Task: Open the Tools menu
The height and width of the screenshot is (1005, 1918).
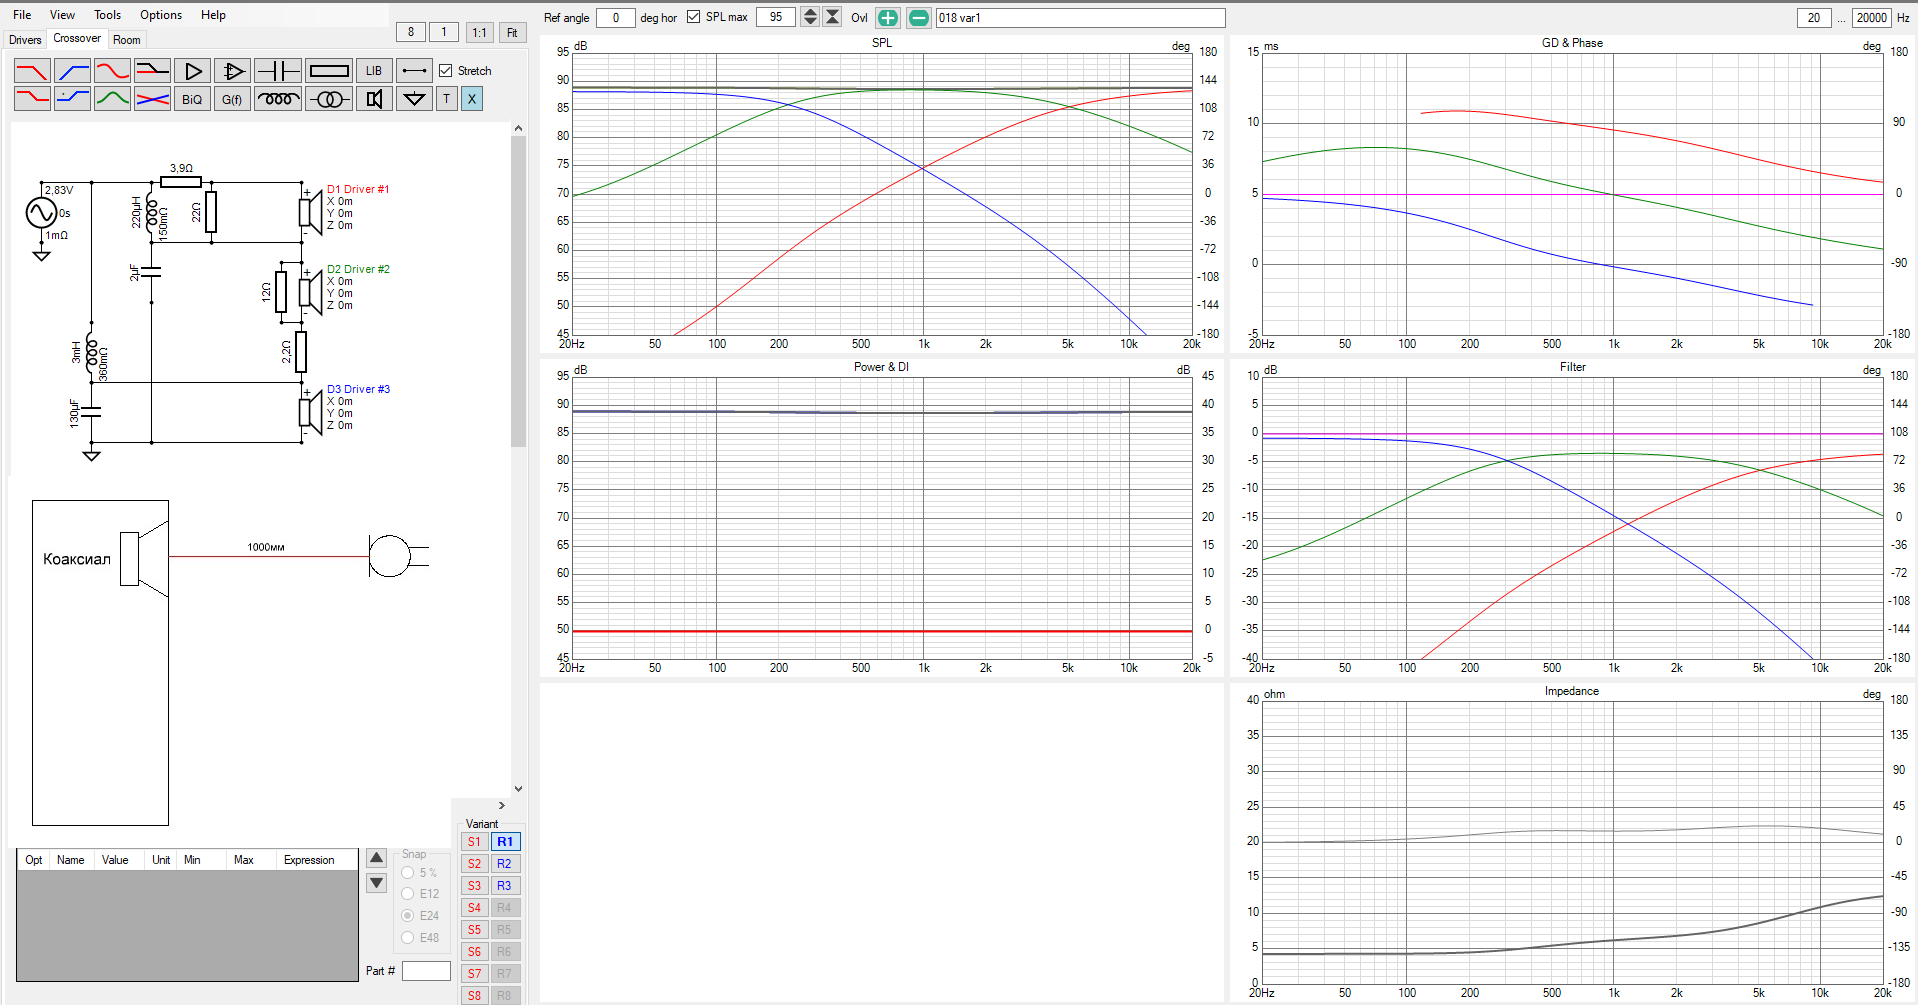Action: point(107,15)
